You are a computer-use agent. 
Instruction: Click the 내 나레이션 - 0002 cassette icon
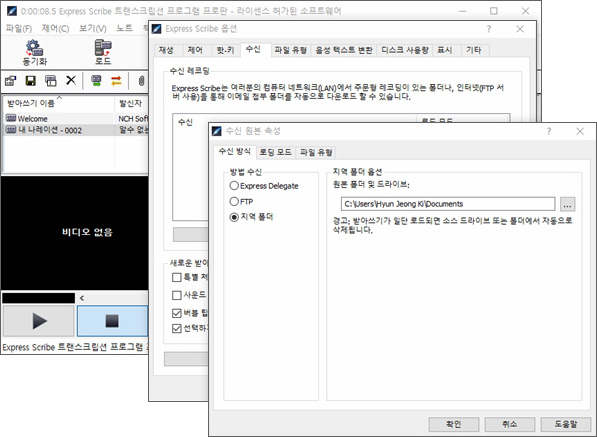(x=11, y=130)
